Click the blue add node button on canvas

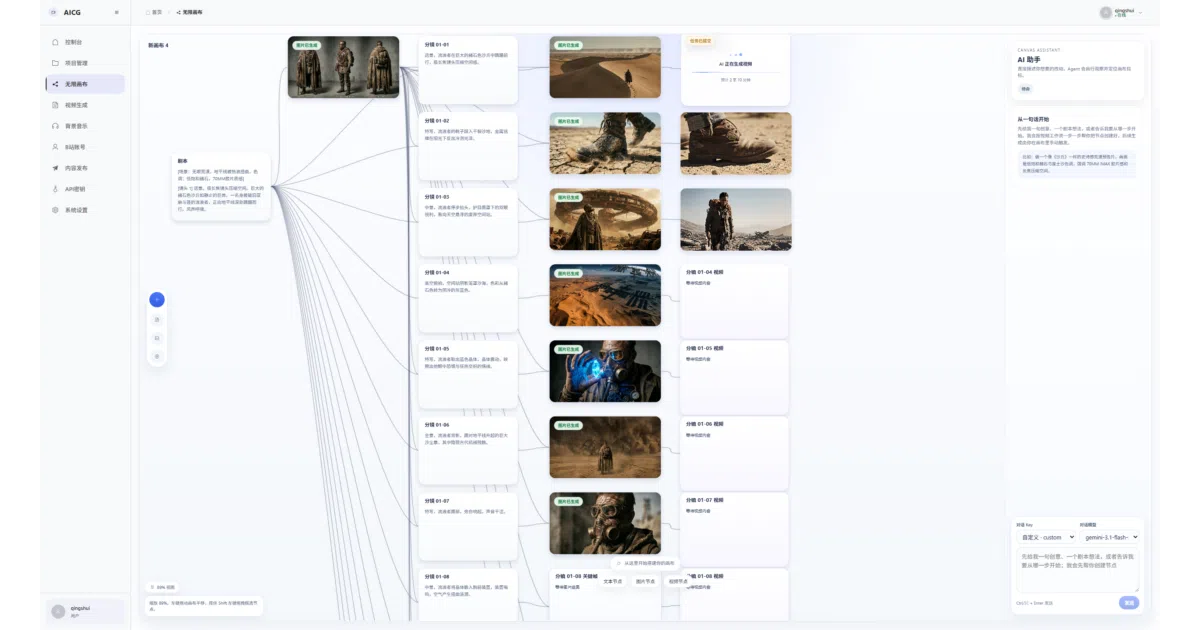pyautogui.click(x=157, y=299)
